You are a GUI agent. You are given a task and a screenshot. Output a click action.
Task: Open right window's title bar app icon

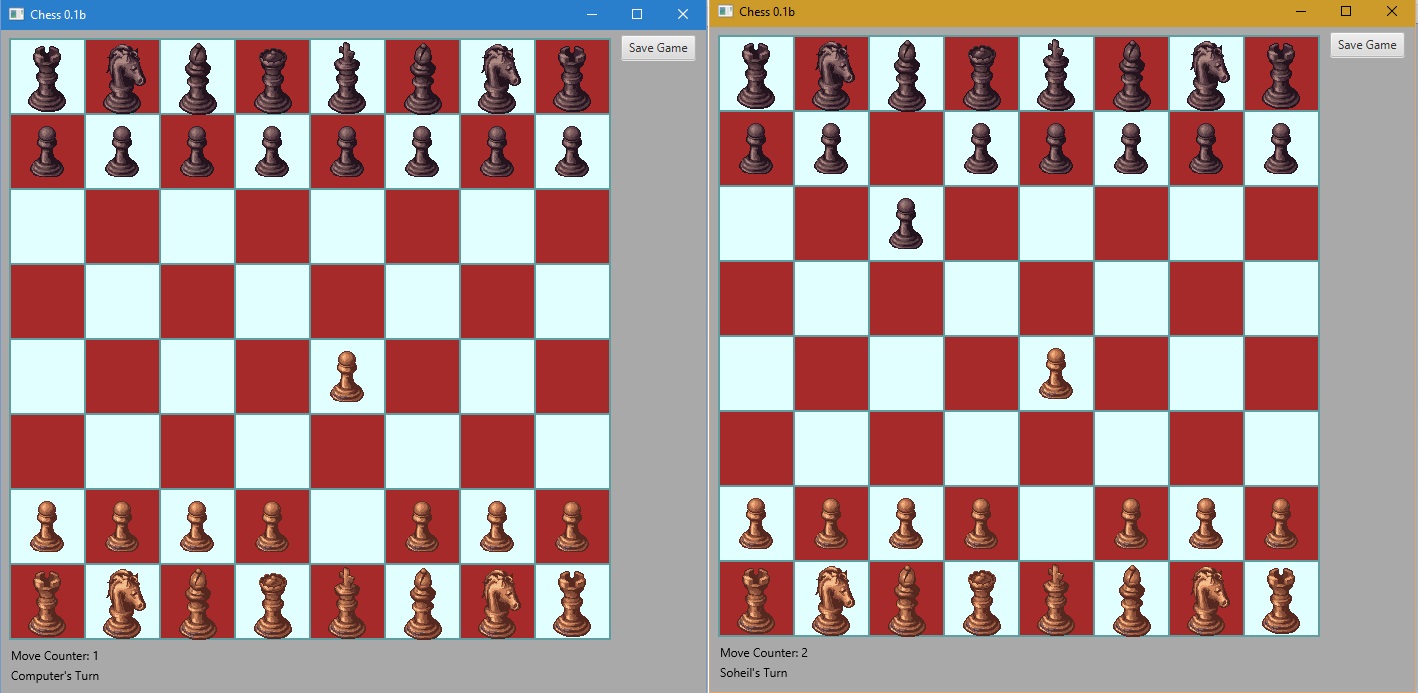pos(725,11)
